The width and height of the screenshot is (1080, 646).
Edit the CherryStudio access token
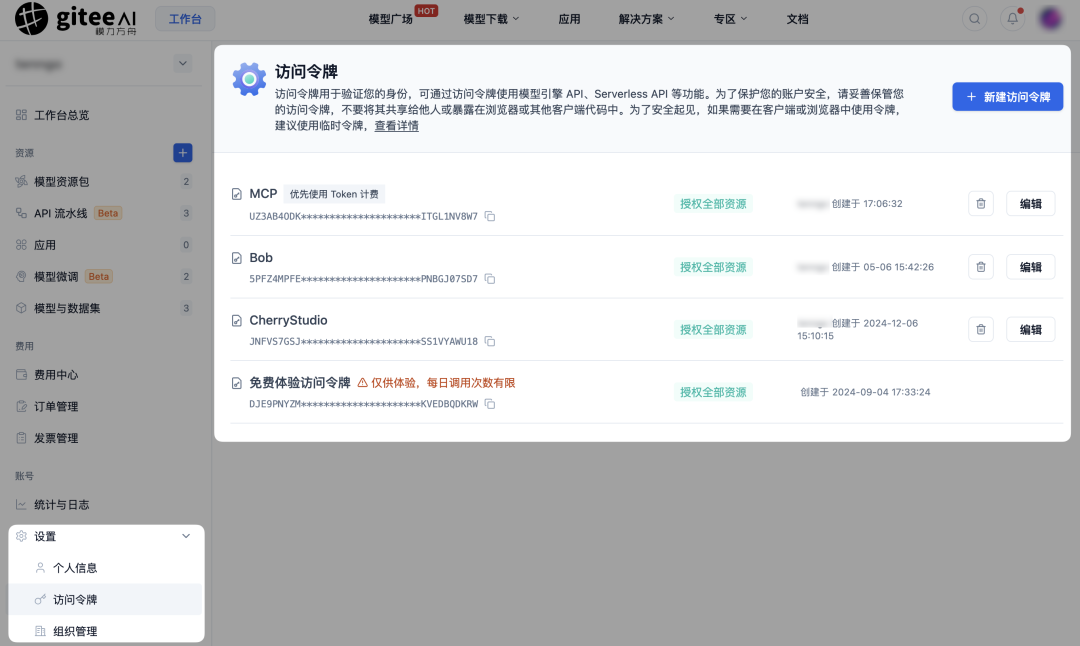1030,330
